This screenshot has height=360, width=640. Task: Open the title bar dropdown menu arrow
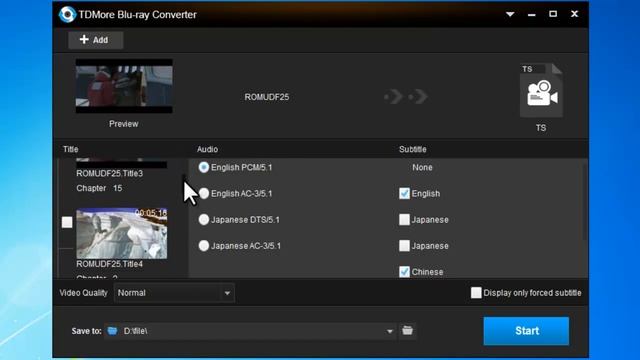pos(510,14)
